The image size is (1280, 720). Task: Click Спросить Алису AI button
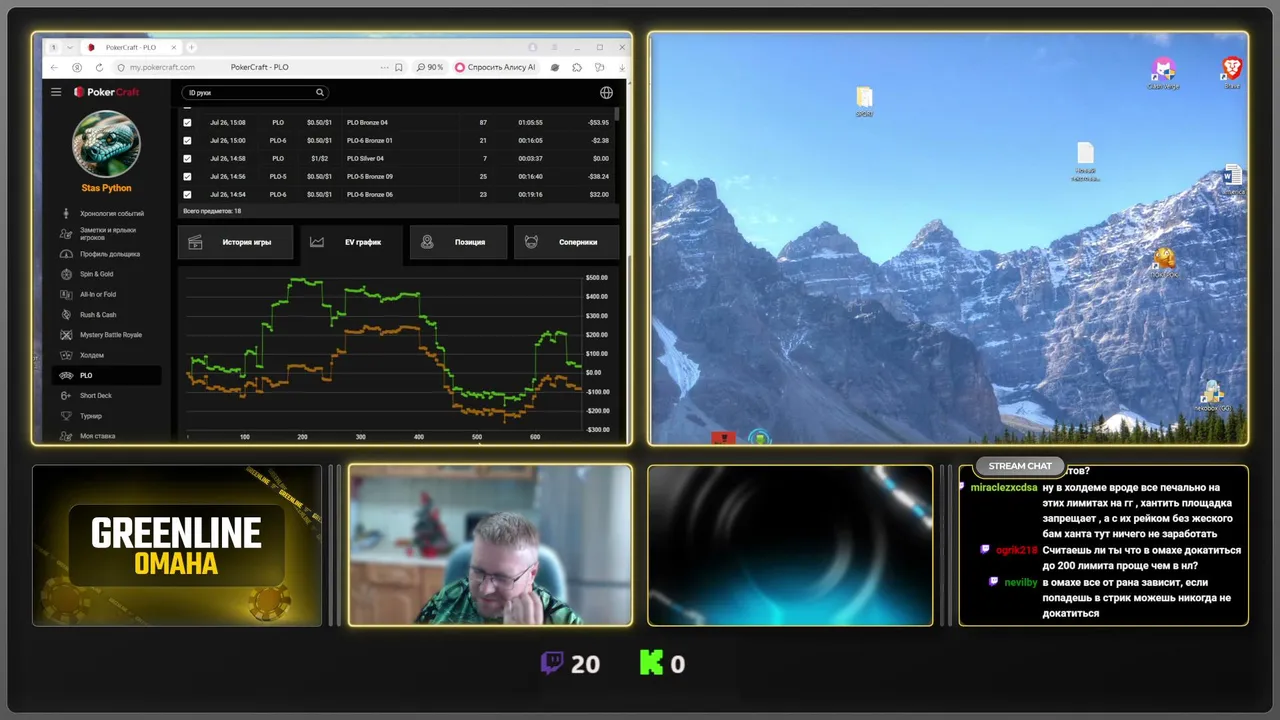[x=496, y=67]
